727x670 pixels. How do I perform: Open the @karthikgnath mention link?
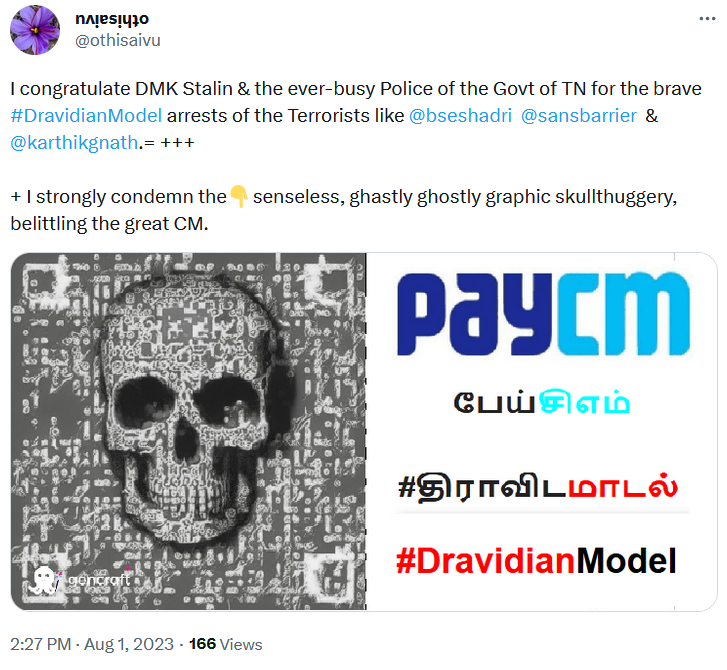tap(74, 143)
